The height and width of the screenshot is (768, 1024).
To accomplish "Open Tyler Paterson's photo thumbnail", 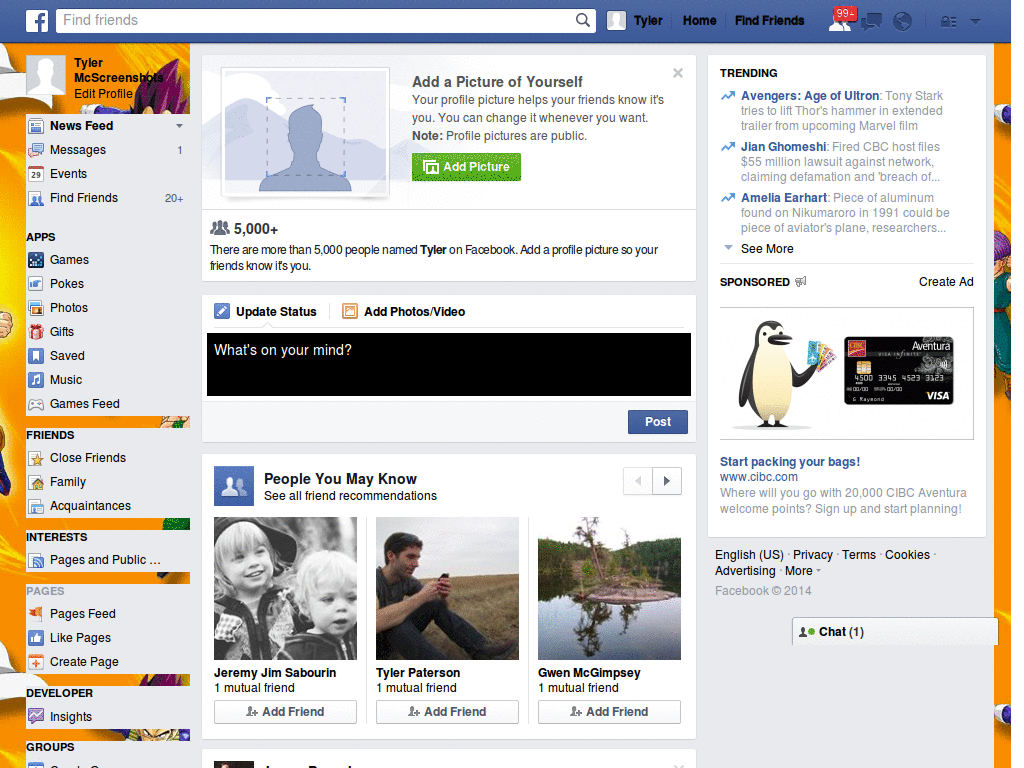I will tap(447, 588).
